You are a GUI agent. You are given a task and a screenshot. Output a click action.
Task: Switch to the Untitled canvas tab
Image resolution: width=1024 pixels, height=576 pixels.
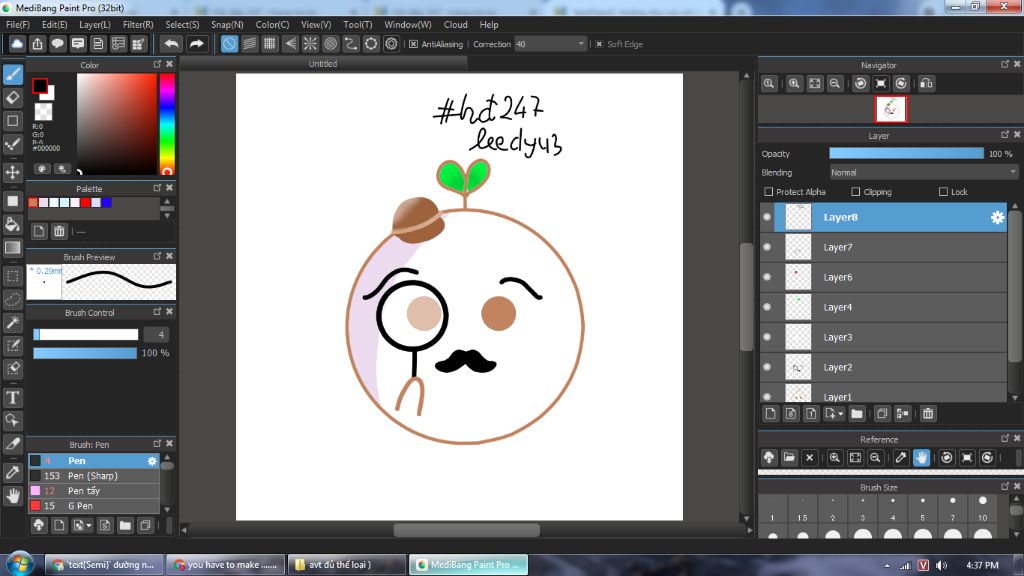pos(323,64)
